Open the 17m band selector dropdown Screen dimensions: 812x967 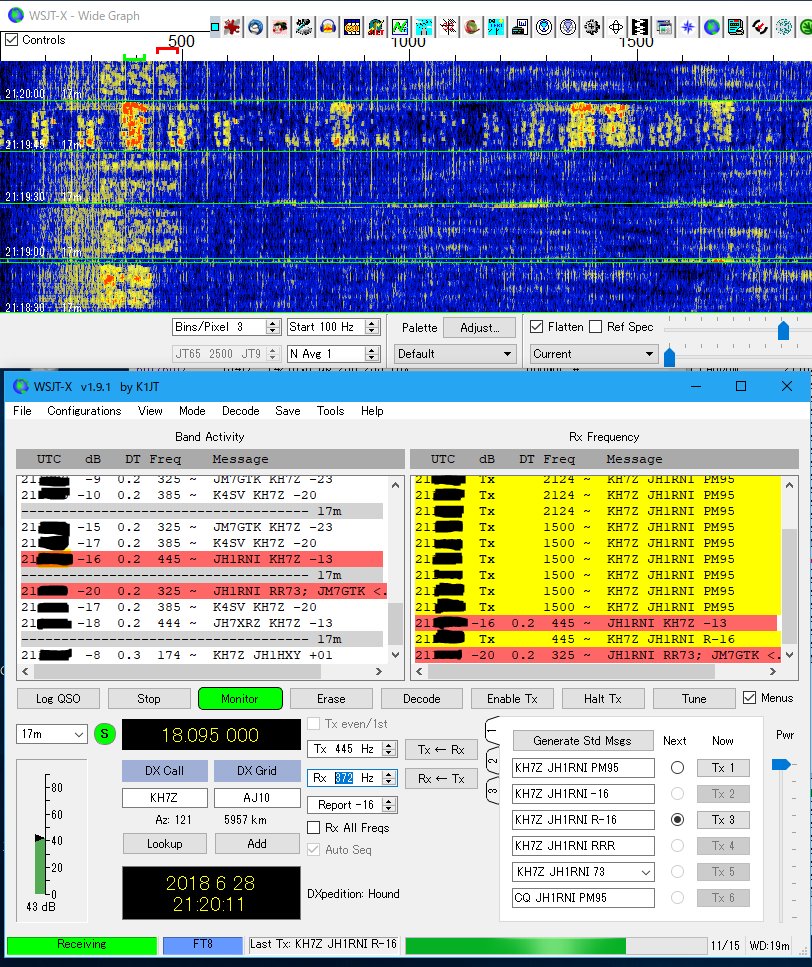(51, 734)
